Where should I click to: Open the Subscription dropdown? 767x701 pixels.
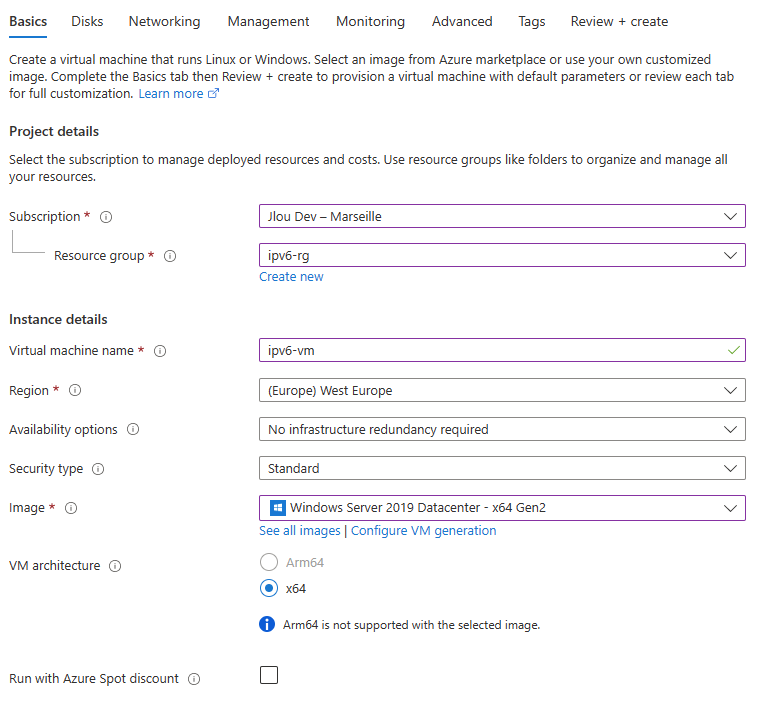502,216
